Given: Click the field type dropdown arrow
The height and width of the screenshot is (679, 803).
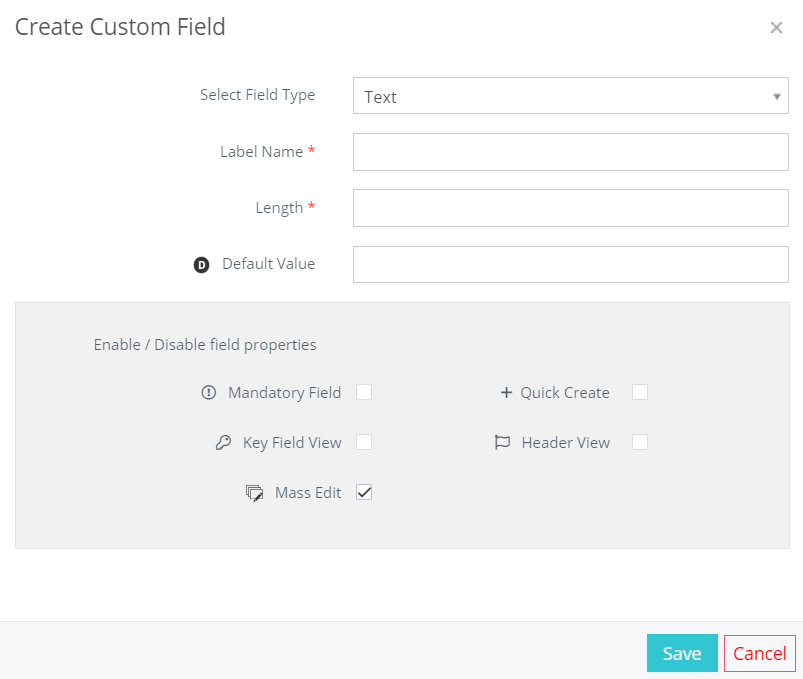Looking at the screenshot, I should click(x=776, y=96).
